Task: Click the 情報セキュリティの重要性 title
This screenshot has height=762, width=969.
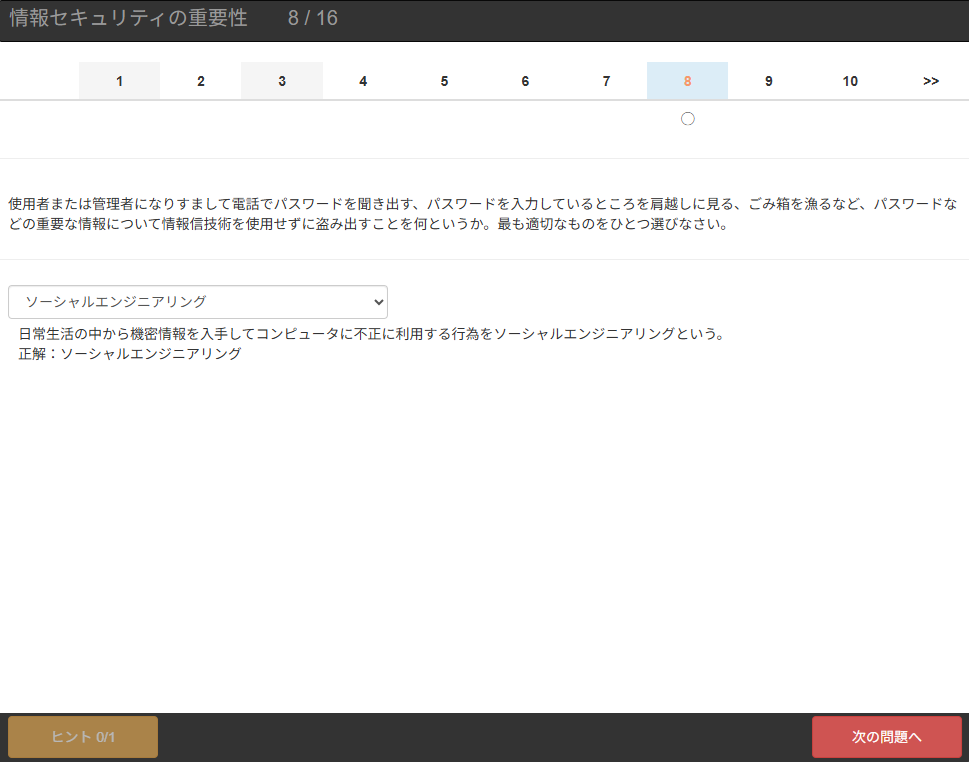Action: click(128, 19)
